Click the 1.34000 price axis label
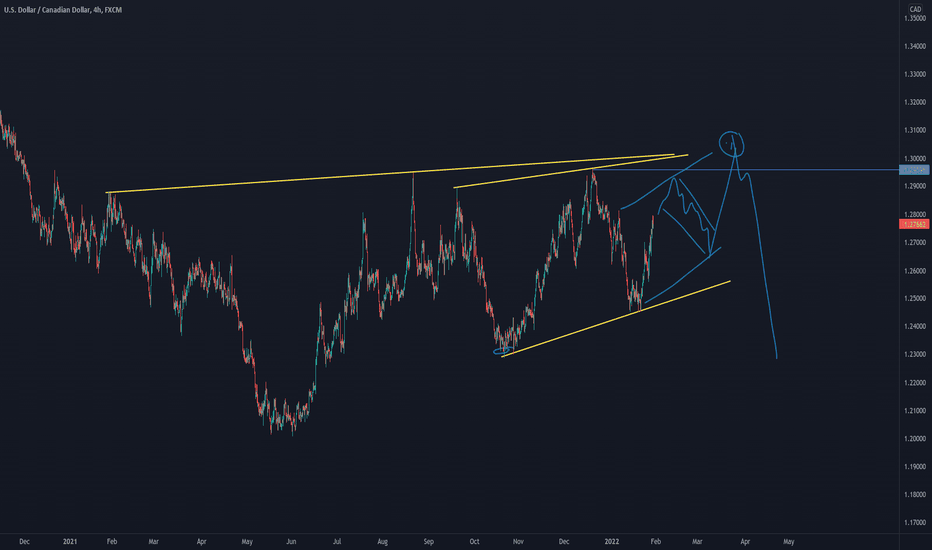Viewport: 932px width, 550px height. 915,46
